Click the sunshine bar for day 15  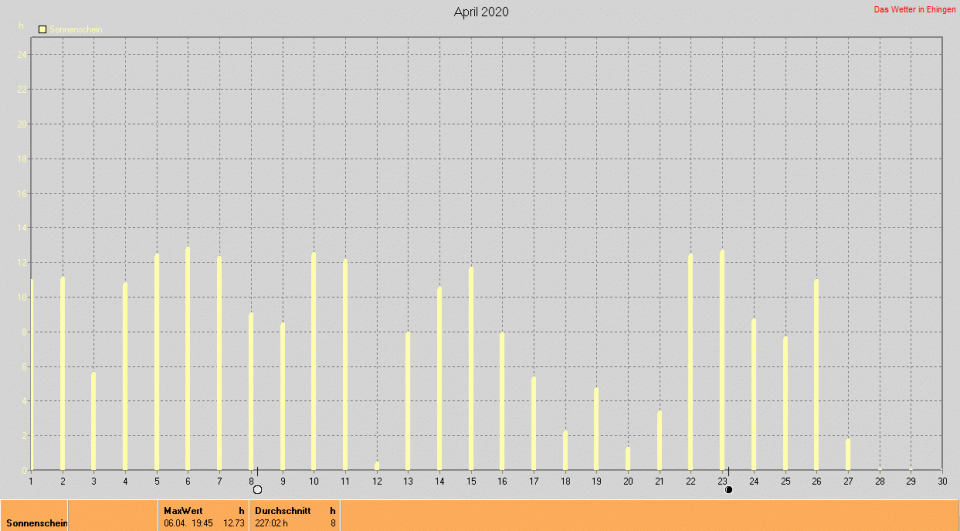click(471, 368)
